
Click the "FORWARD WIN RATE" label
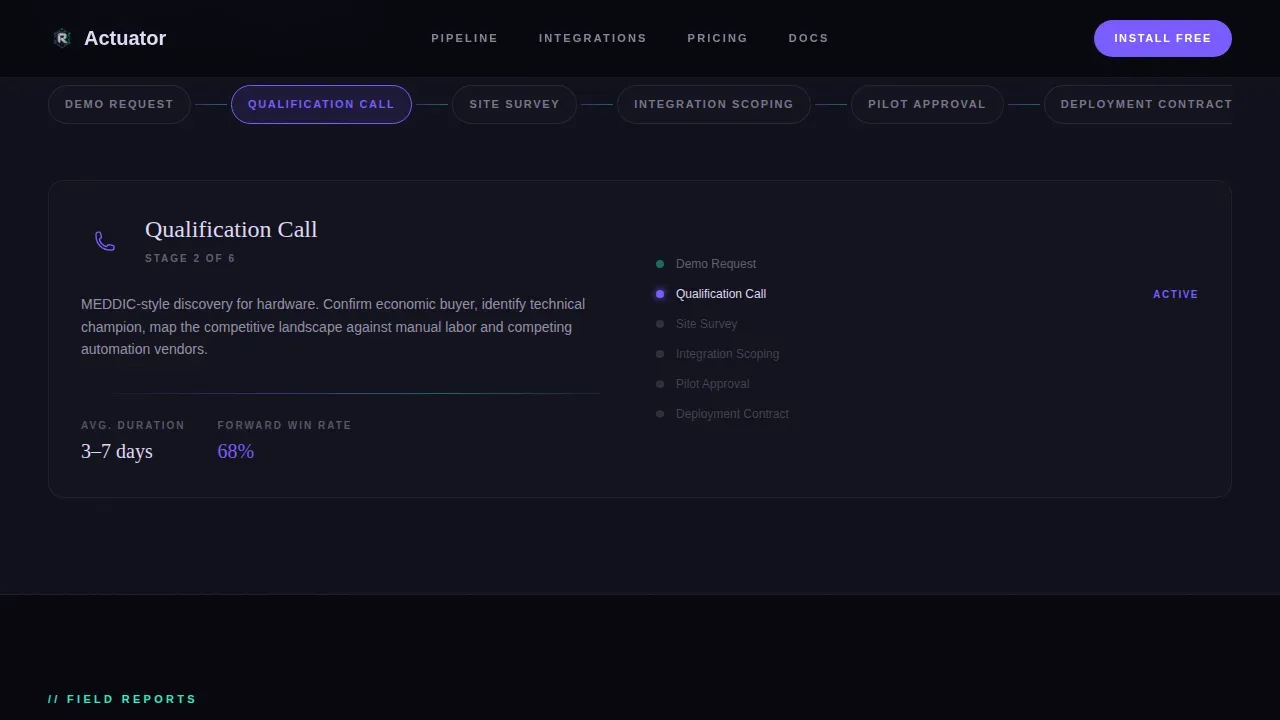(x=284, y=425)
